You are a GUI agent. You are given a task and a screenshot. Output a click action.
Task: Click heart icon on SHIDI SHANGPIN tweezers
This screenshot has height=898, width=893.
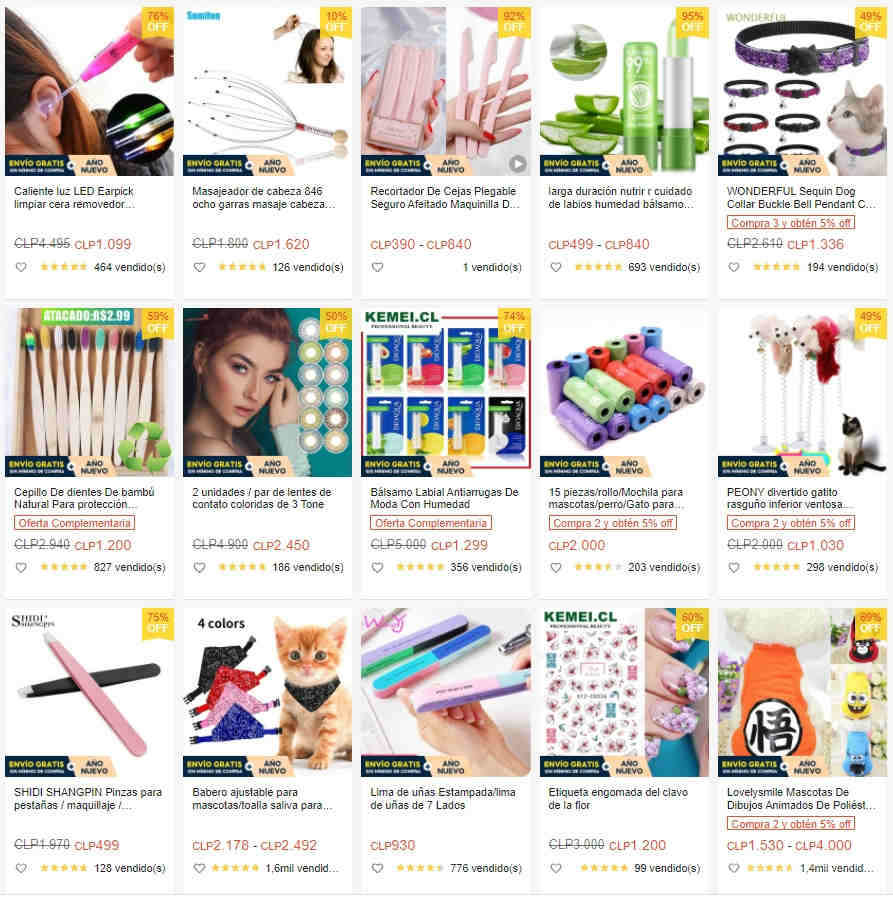[x=21, y=868]
